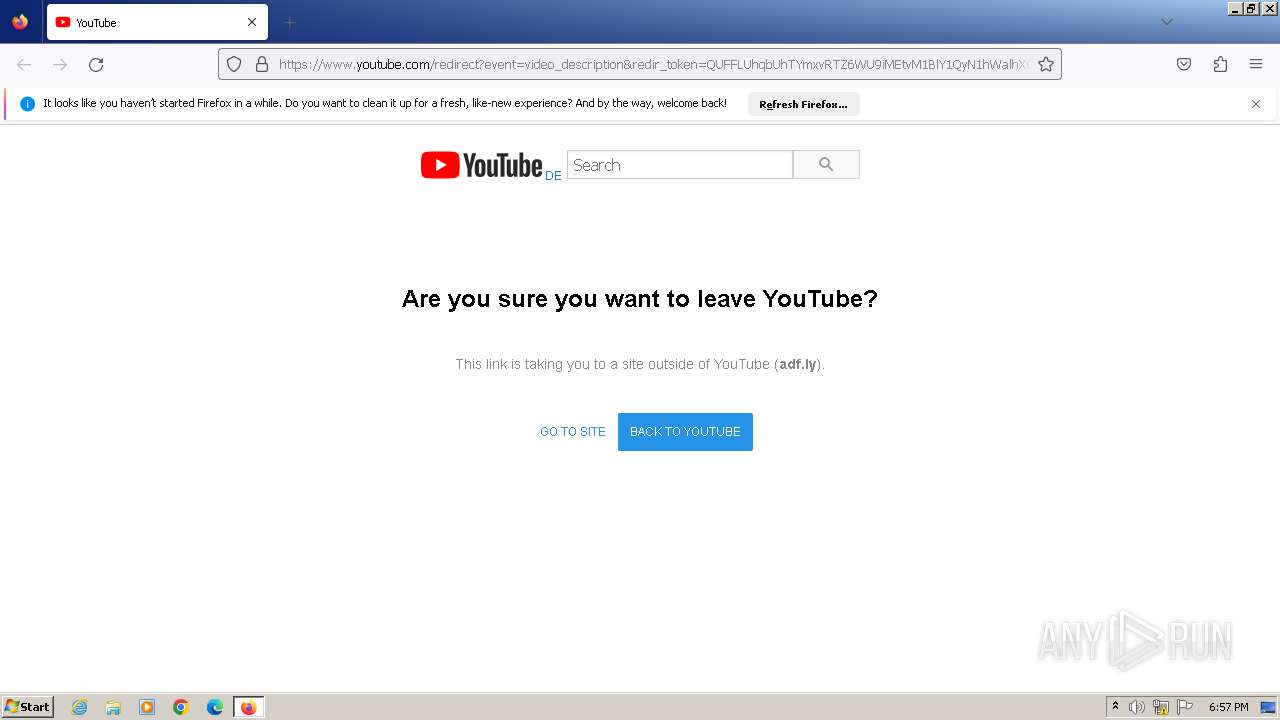
Task: Expand the list all tabs chevron
Action: (x=1166, y=22)
